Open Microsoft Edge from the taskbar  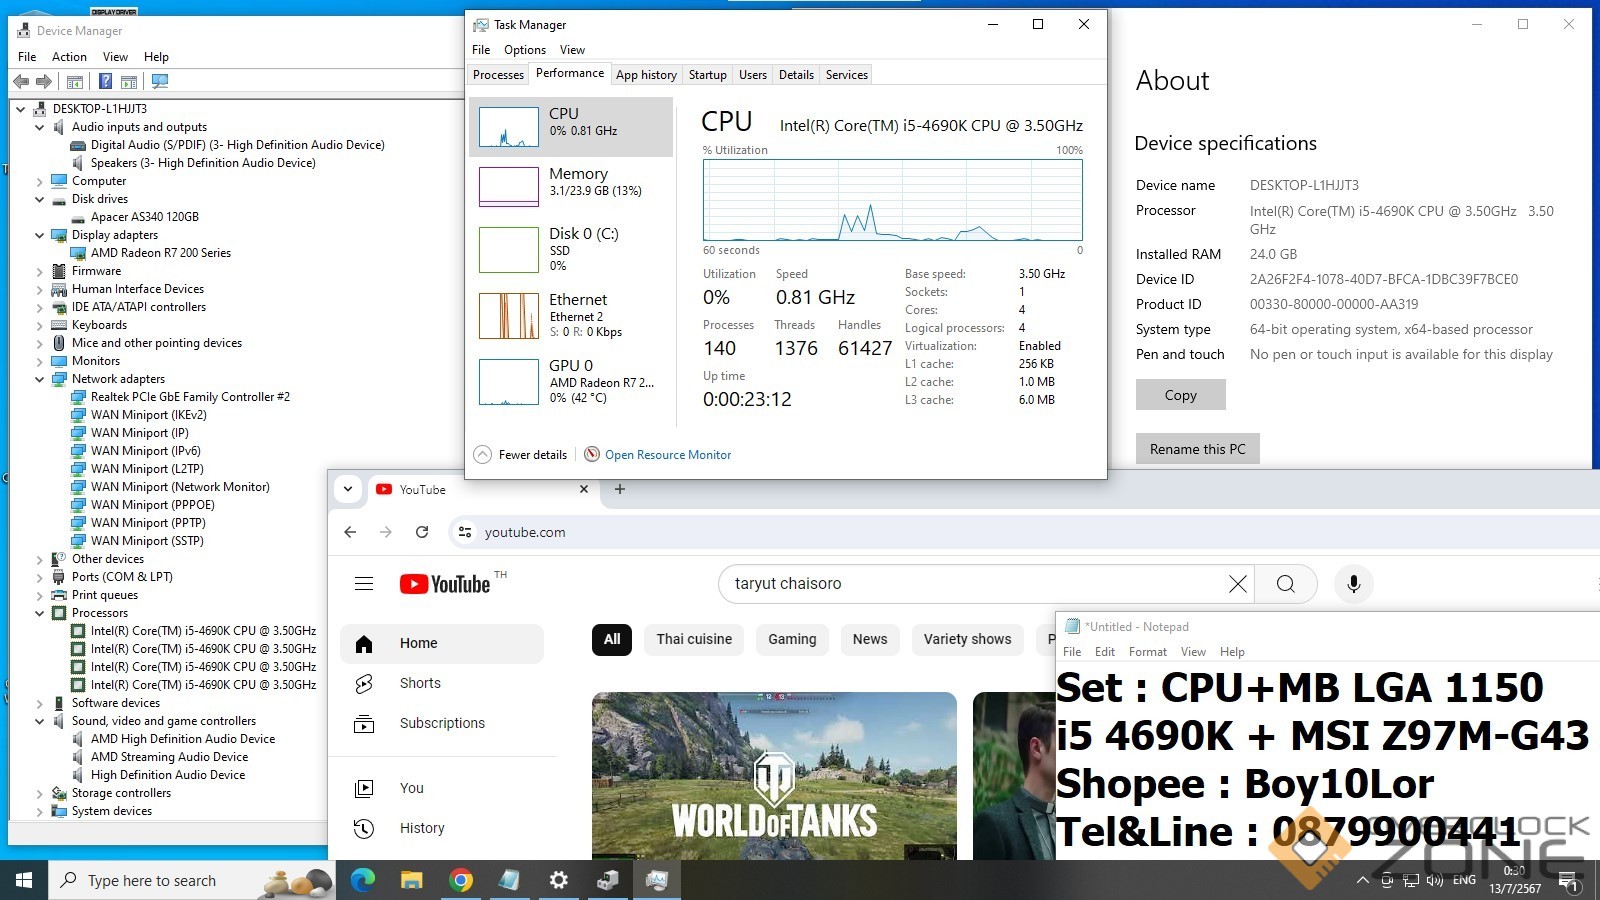[363, 880]
